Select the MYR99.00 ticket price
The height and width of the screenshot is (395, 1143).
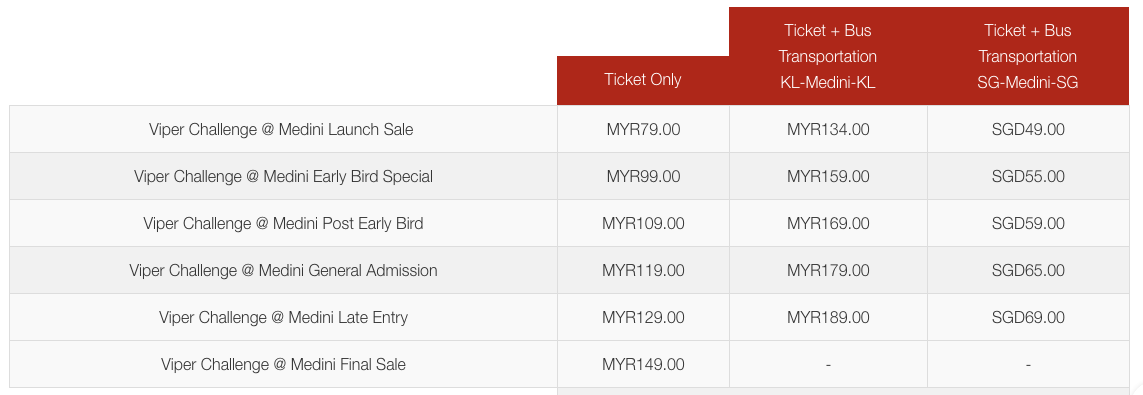(643, 176)
